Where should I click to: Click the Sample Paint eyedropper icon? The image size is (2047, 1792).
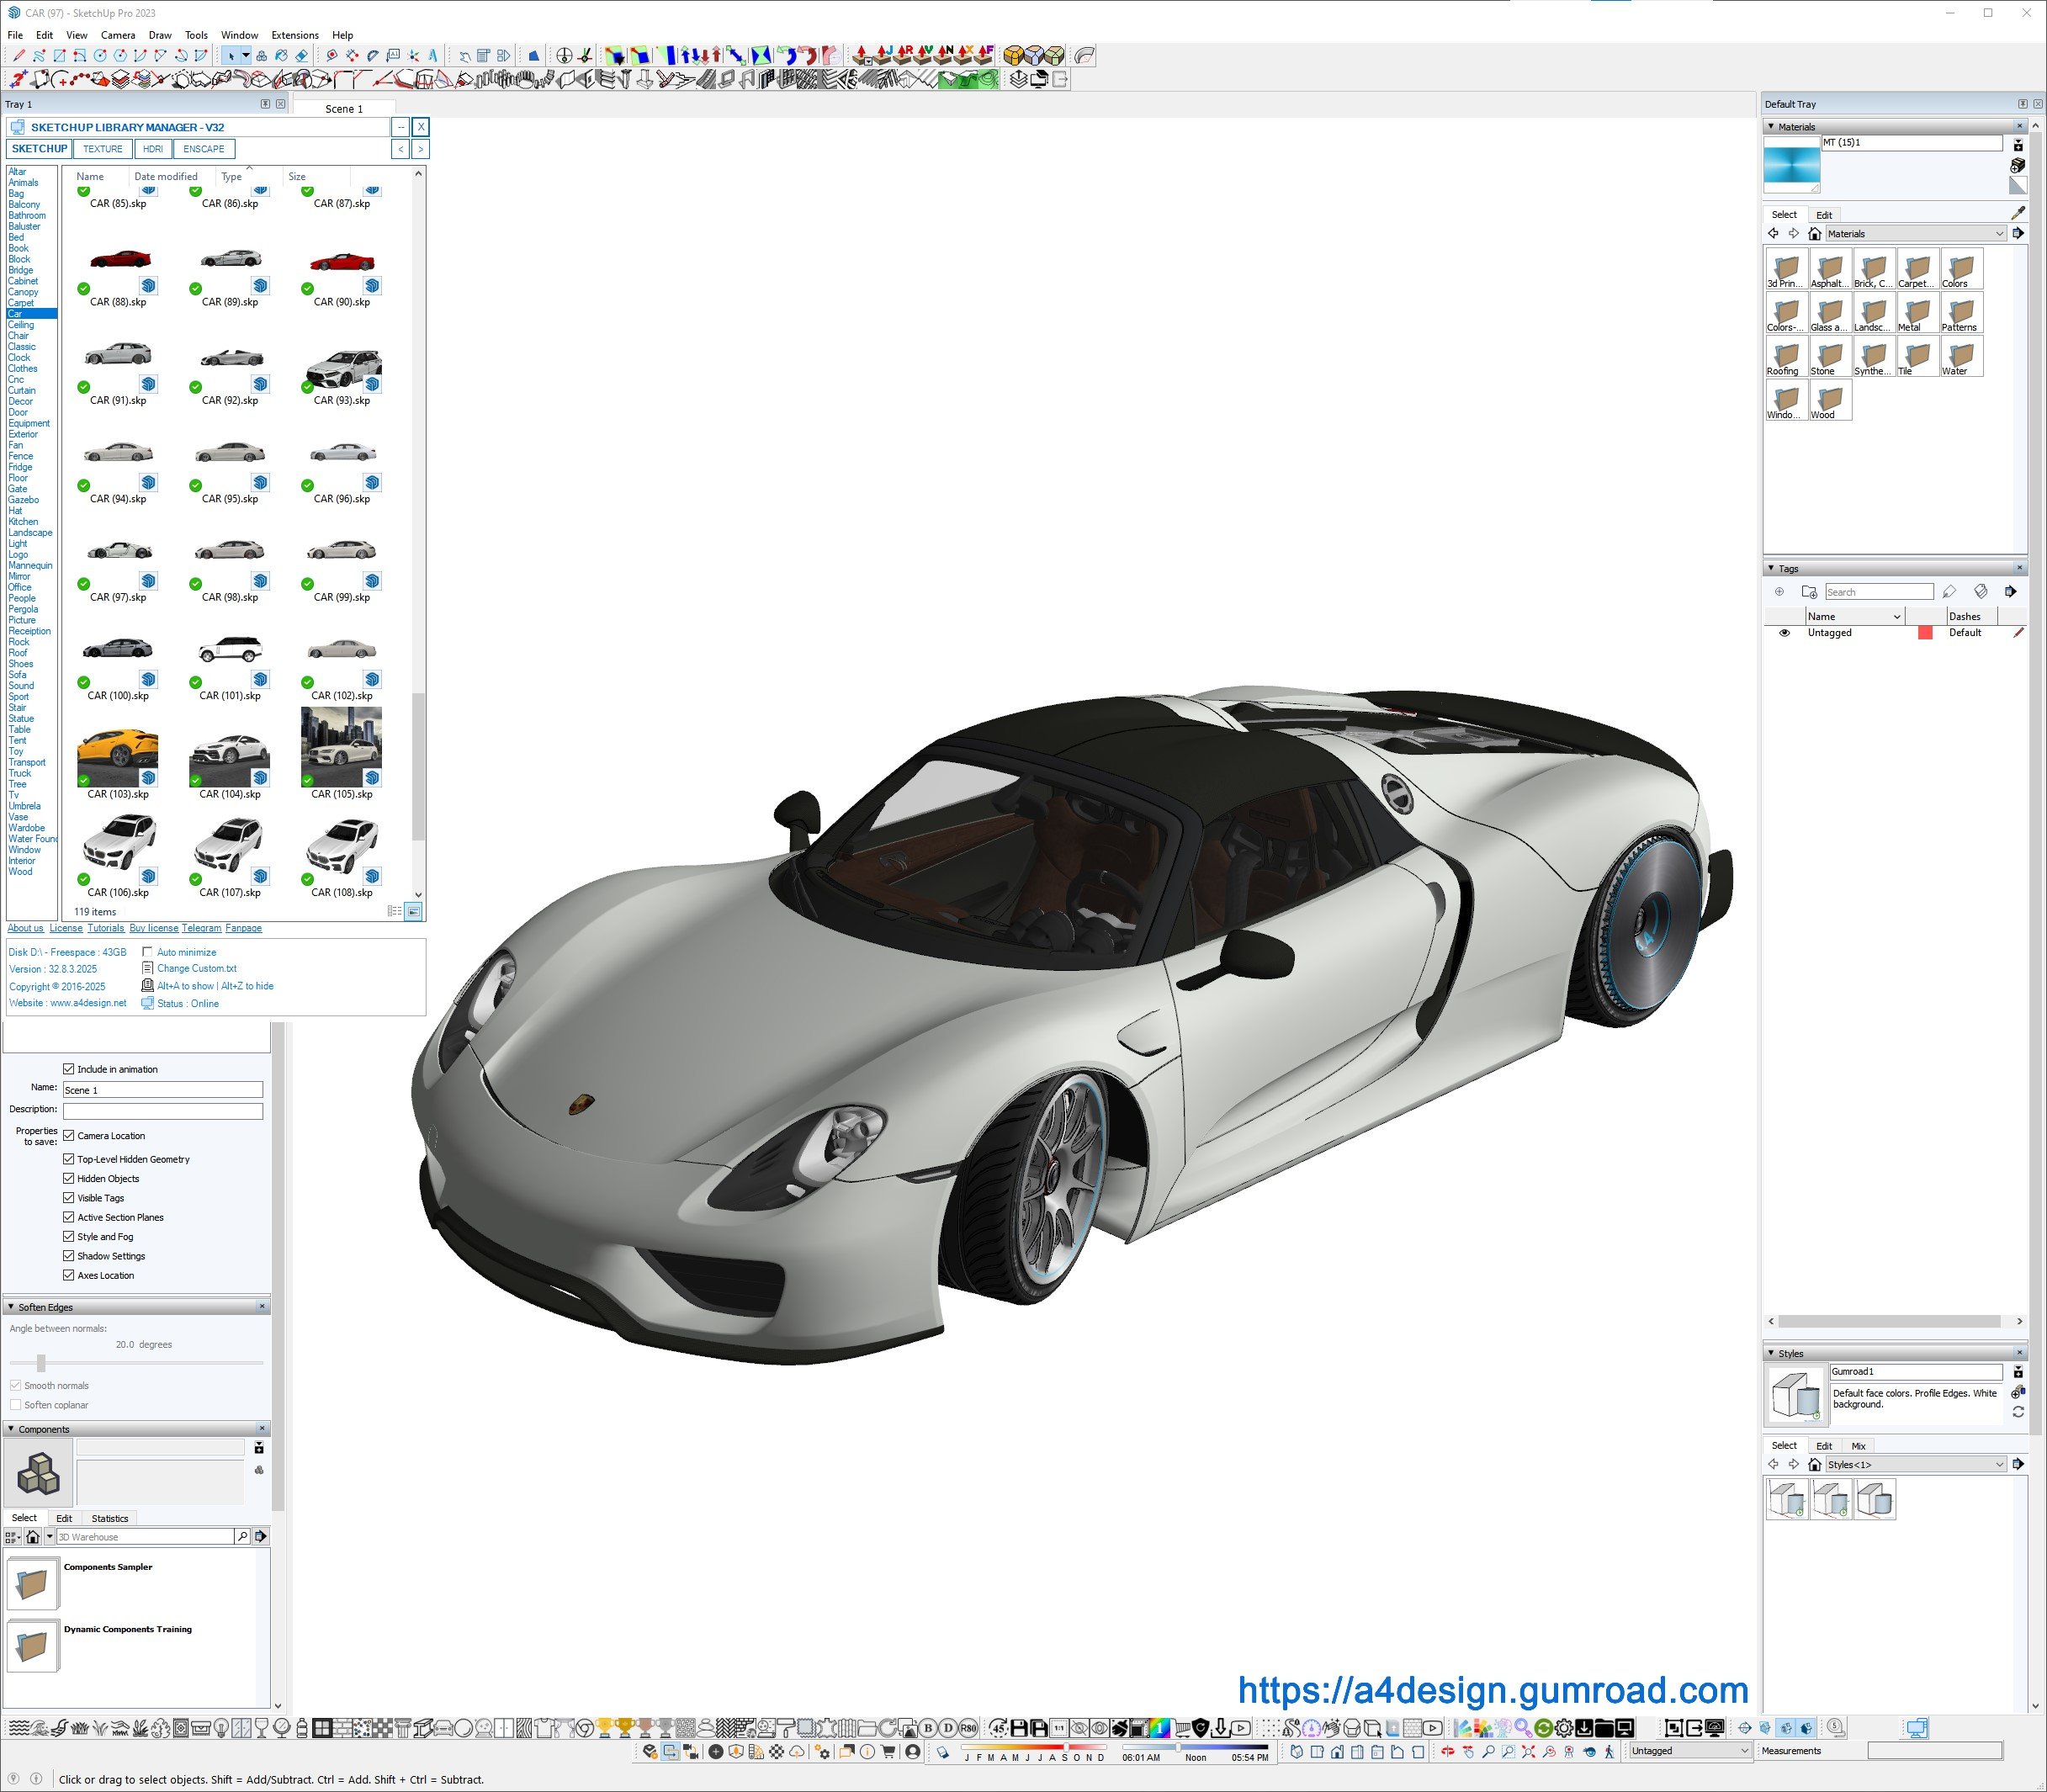coord(2017,213)
